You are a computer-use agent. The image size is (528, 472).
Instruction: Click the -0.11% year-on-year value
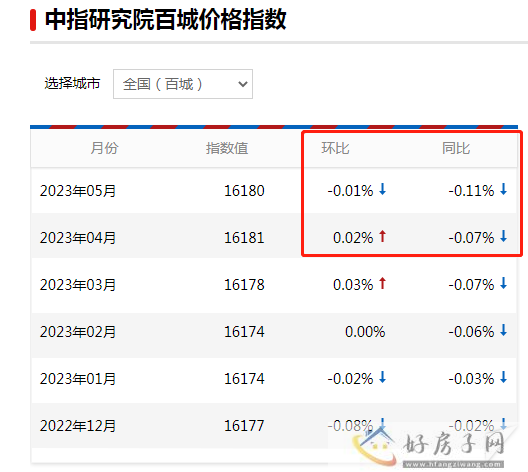coord(471,191)
